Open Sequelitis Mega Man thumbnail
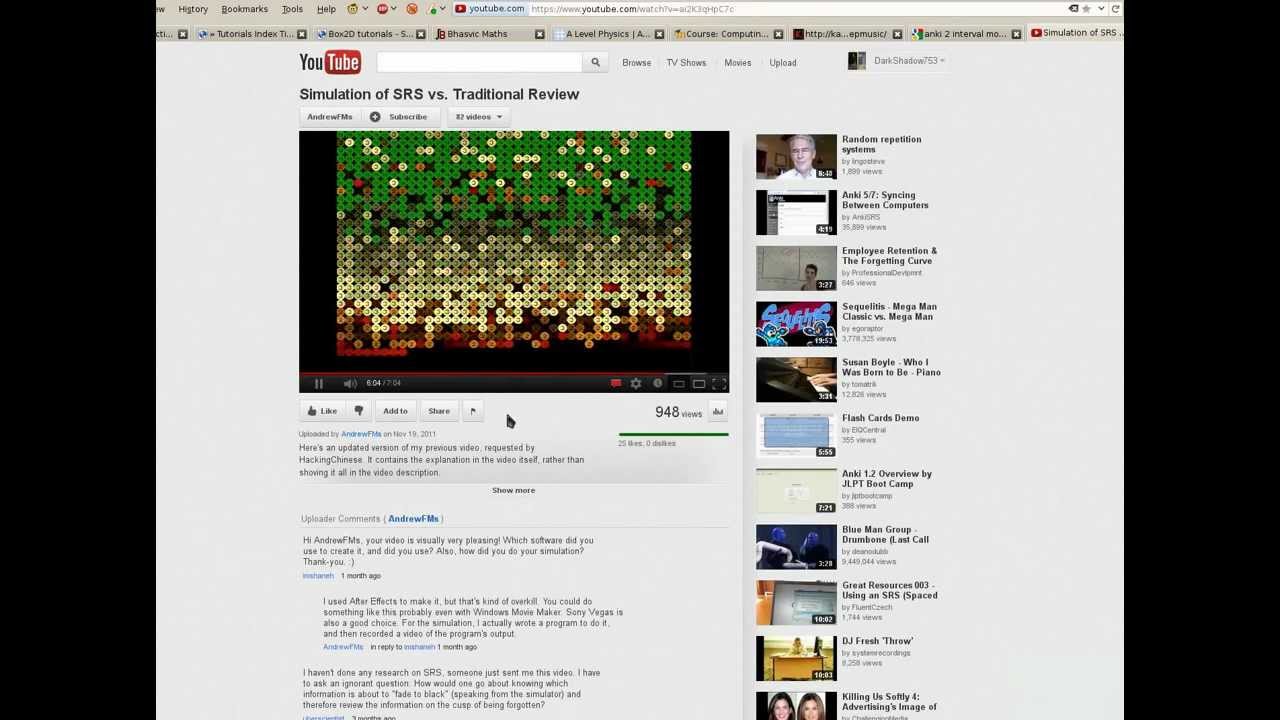The width and height of the screenshot is (1280, 720). pos(796,324)
